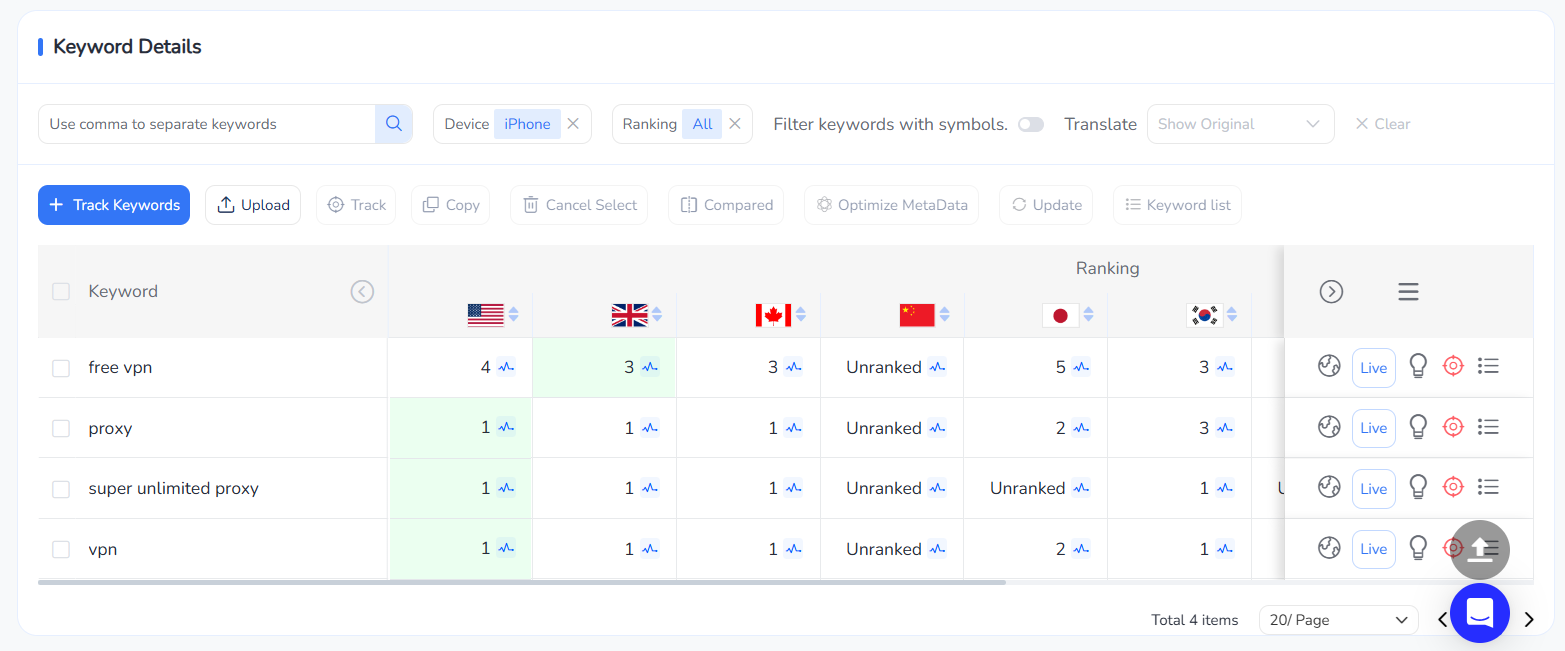Expand the 20/ Page size dropdown
This screenshot has height=651, width=1565.
1337,620
